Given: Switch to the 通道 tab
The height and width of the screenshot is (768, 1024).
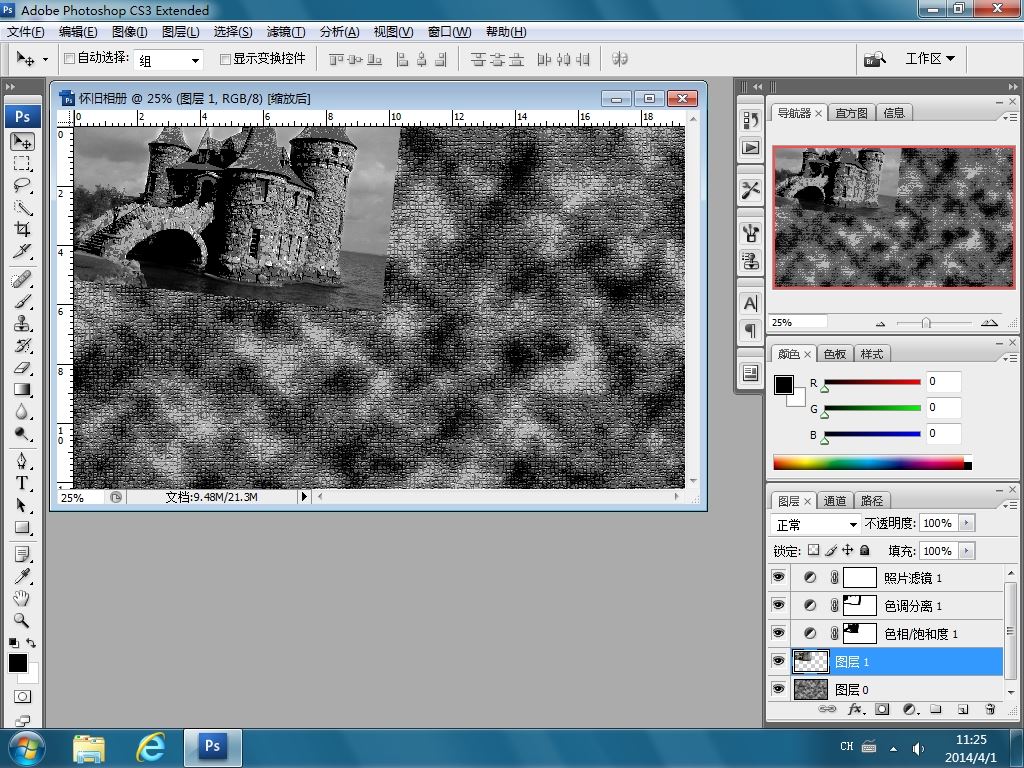Looking at the screenshot, I should 835,501.
